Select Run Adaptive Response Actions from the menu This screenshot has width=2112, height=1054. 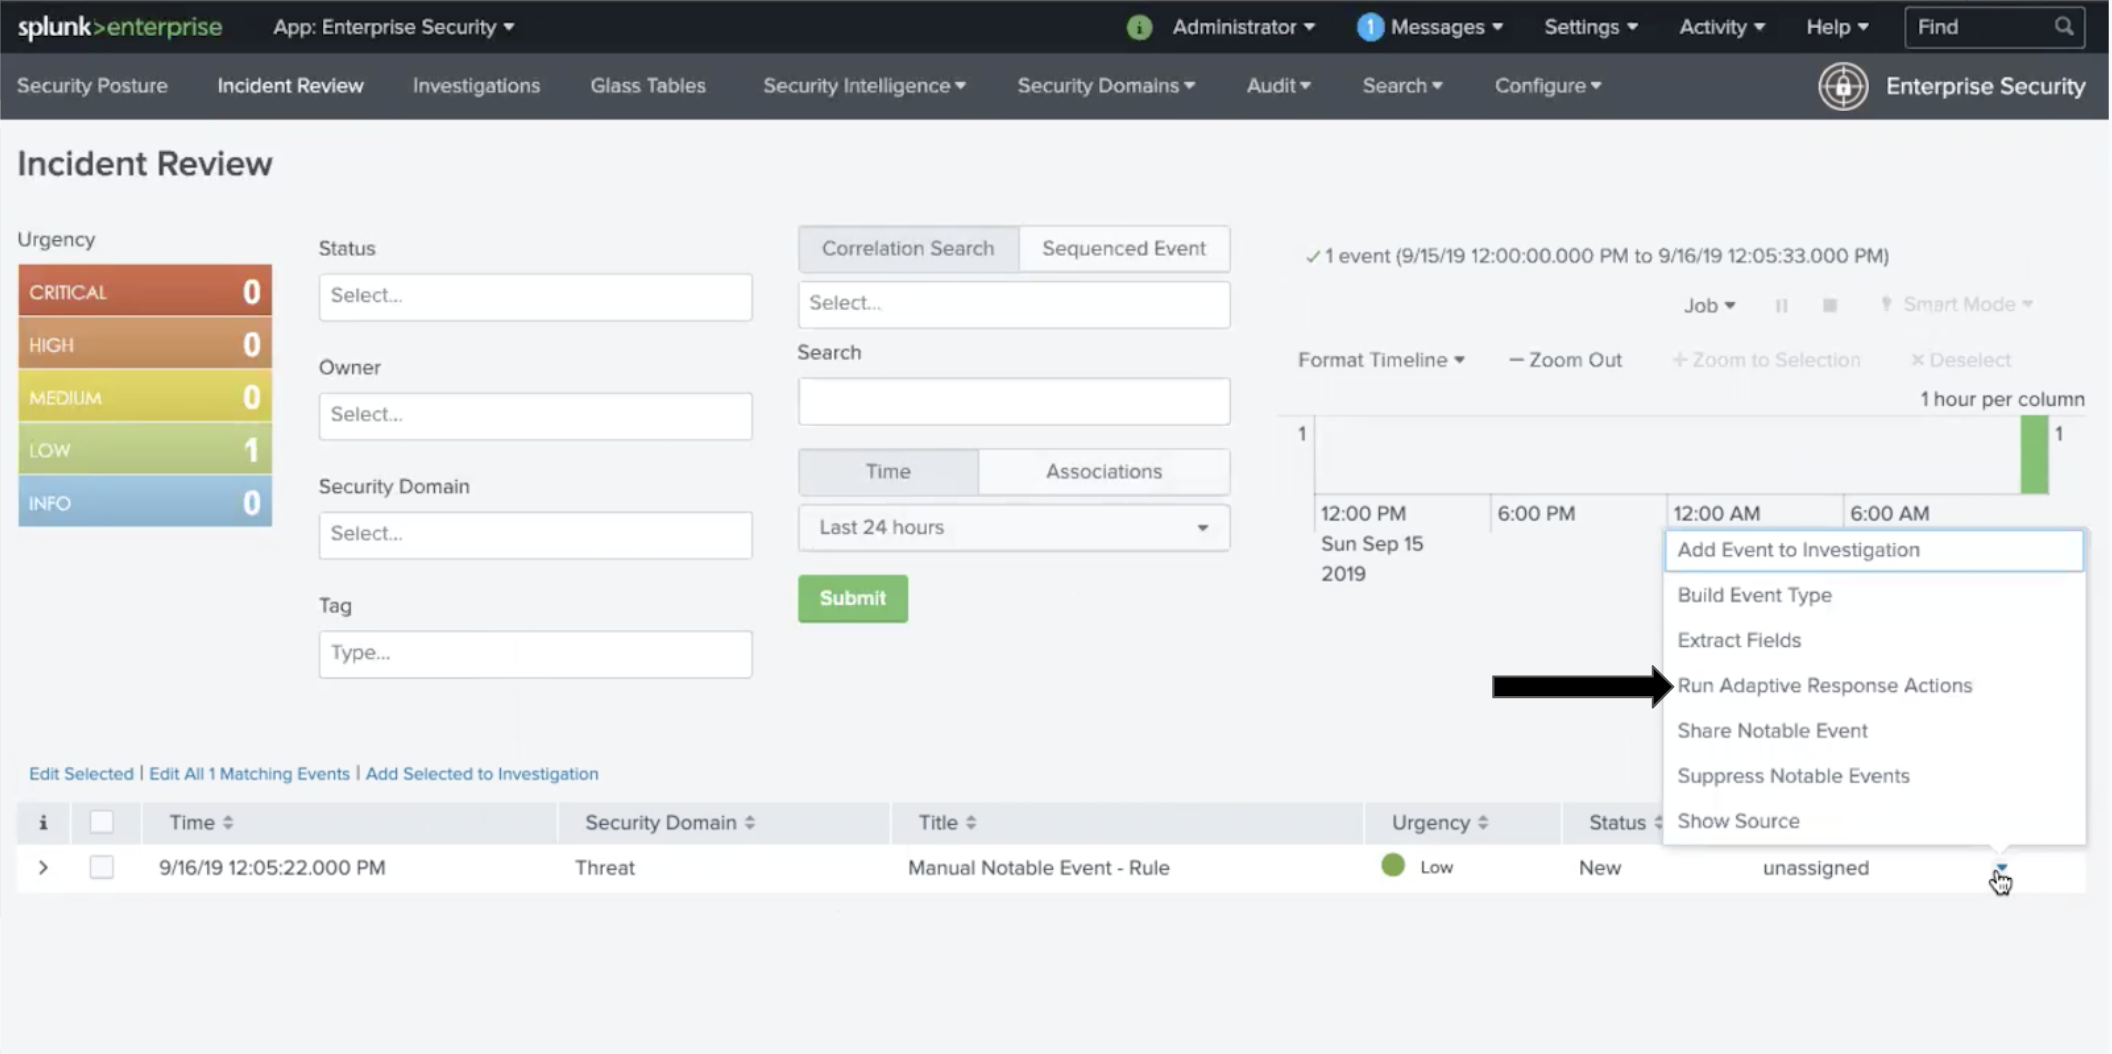tap(1824, 686)
